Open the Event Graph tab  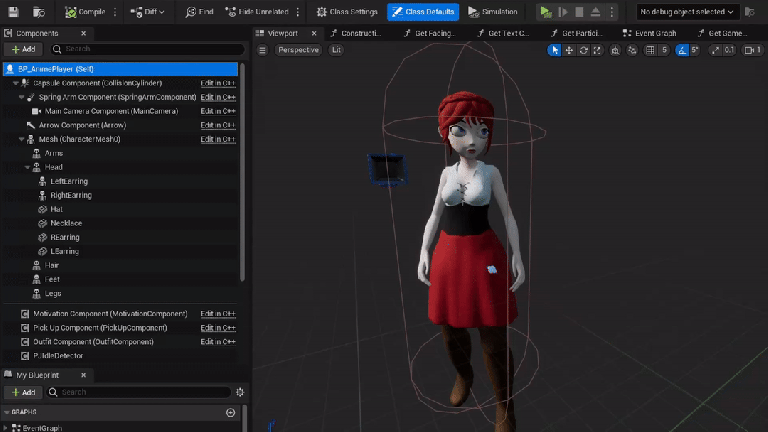tap(649, 33)
